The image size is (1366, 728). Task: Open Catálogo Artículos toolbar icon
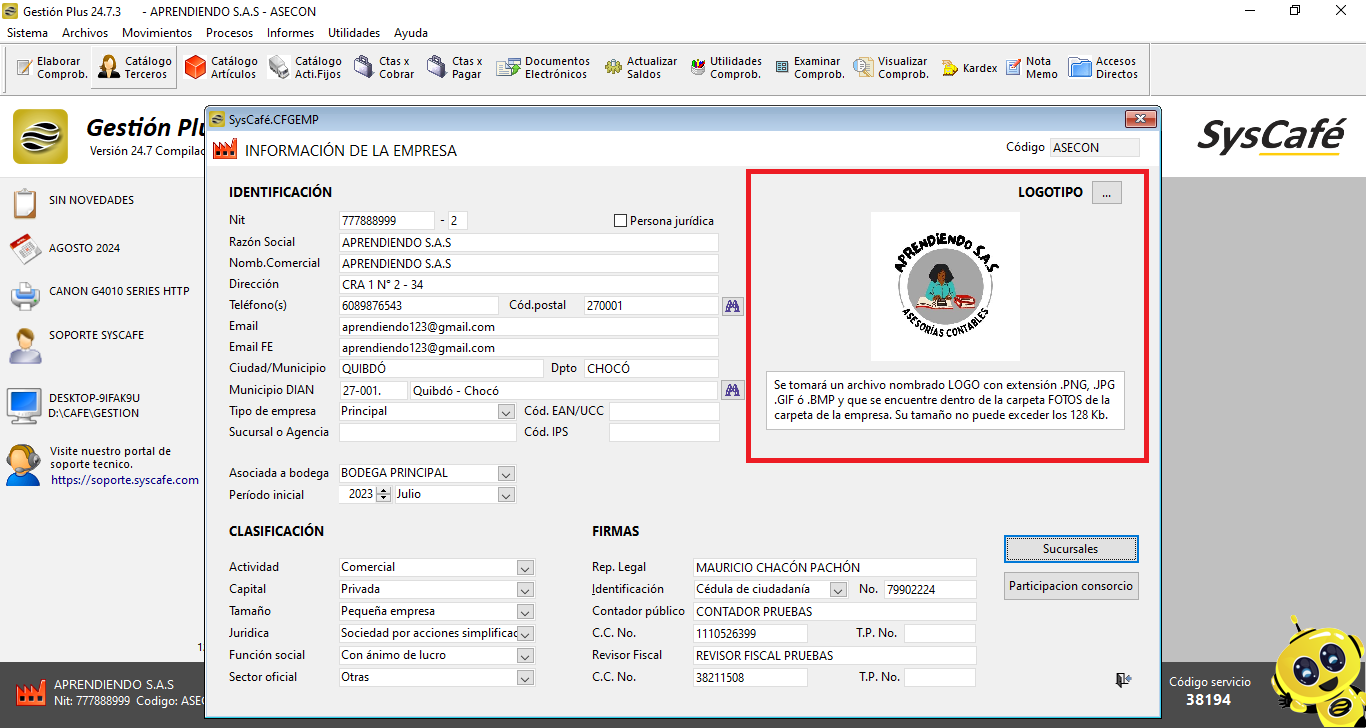click(x=221, y=67)
